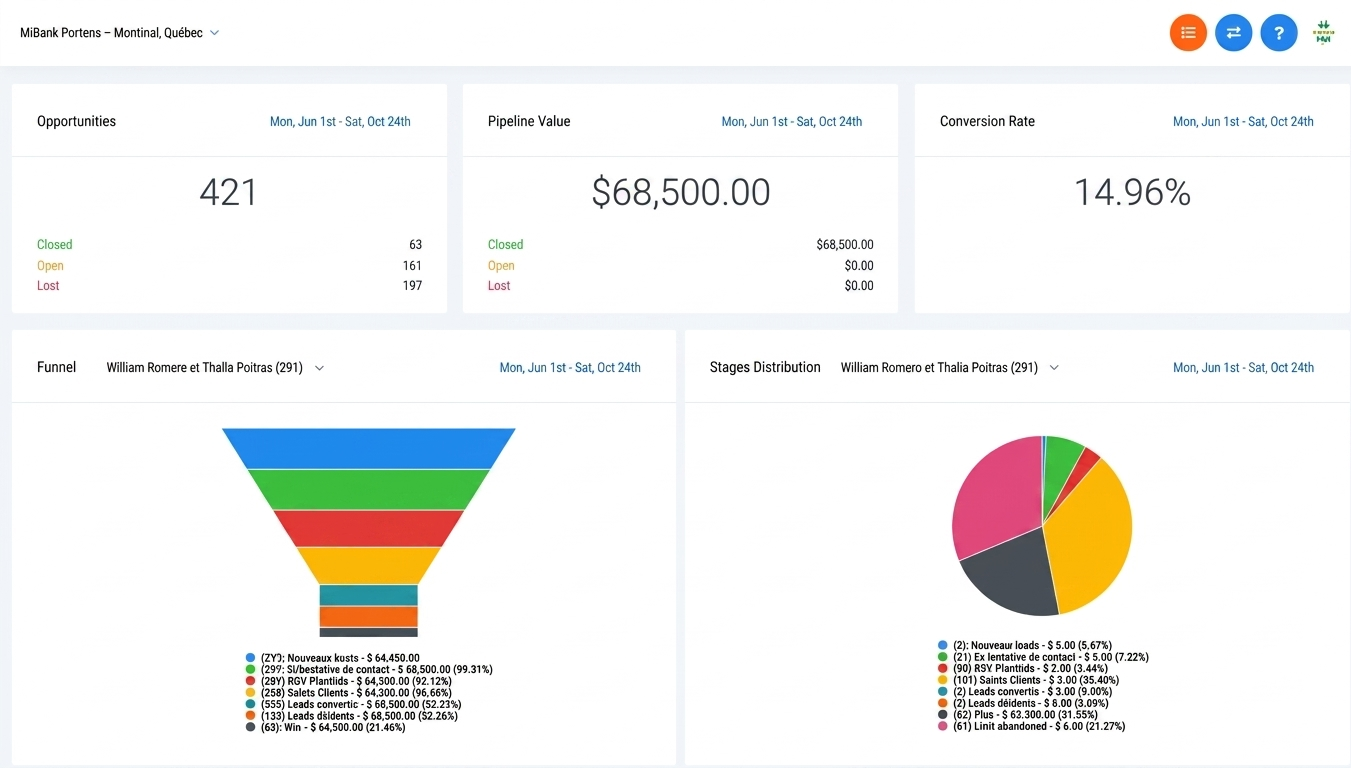The width and height of the screenshot is (1351, 768).
Task: Toggle the Closed series in Opportunities card
Action: (54, 244)
